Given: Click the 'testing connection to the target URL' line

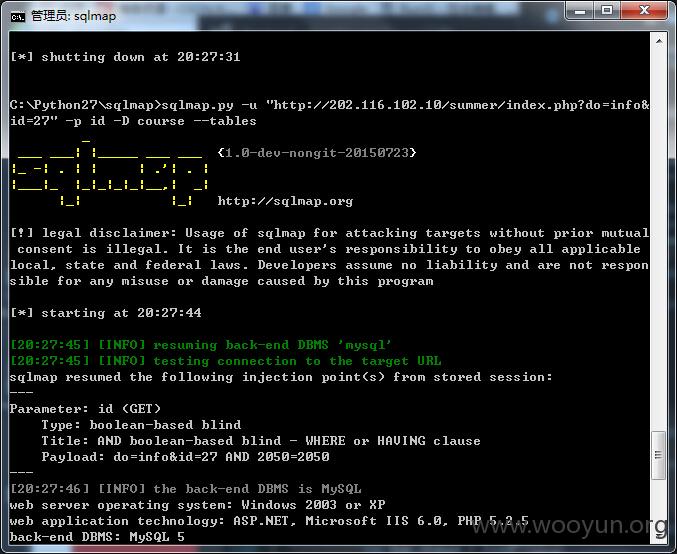Looking at the screenshot, I should point(225,361).
